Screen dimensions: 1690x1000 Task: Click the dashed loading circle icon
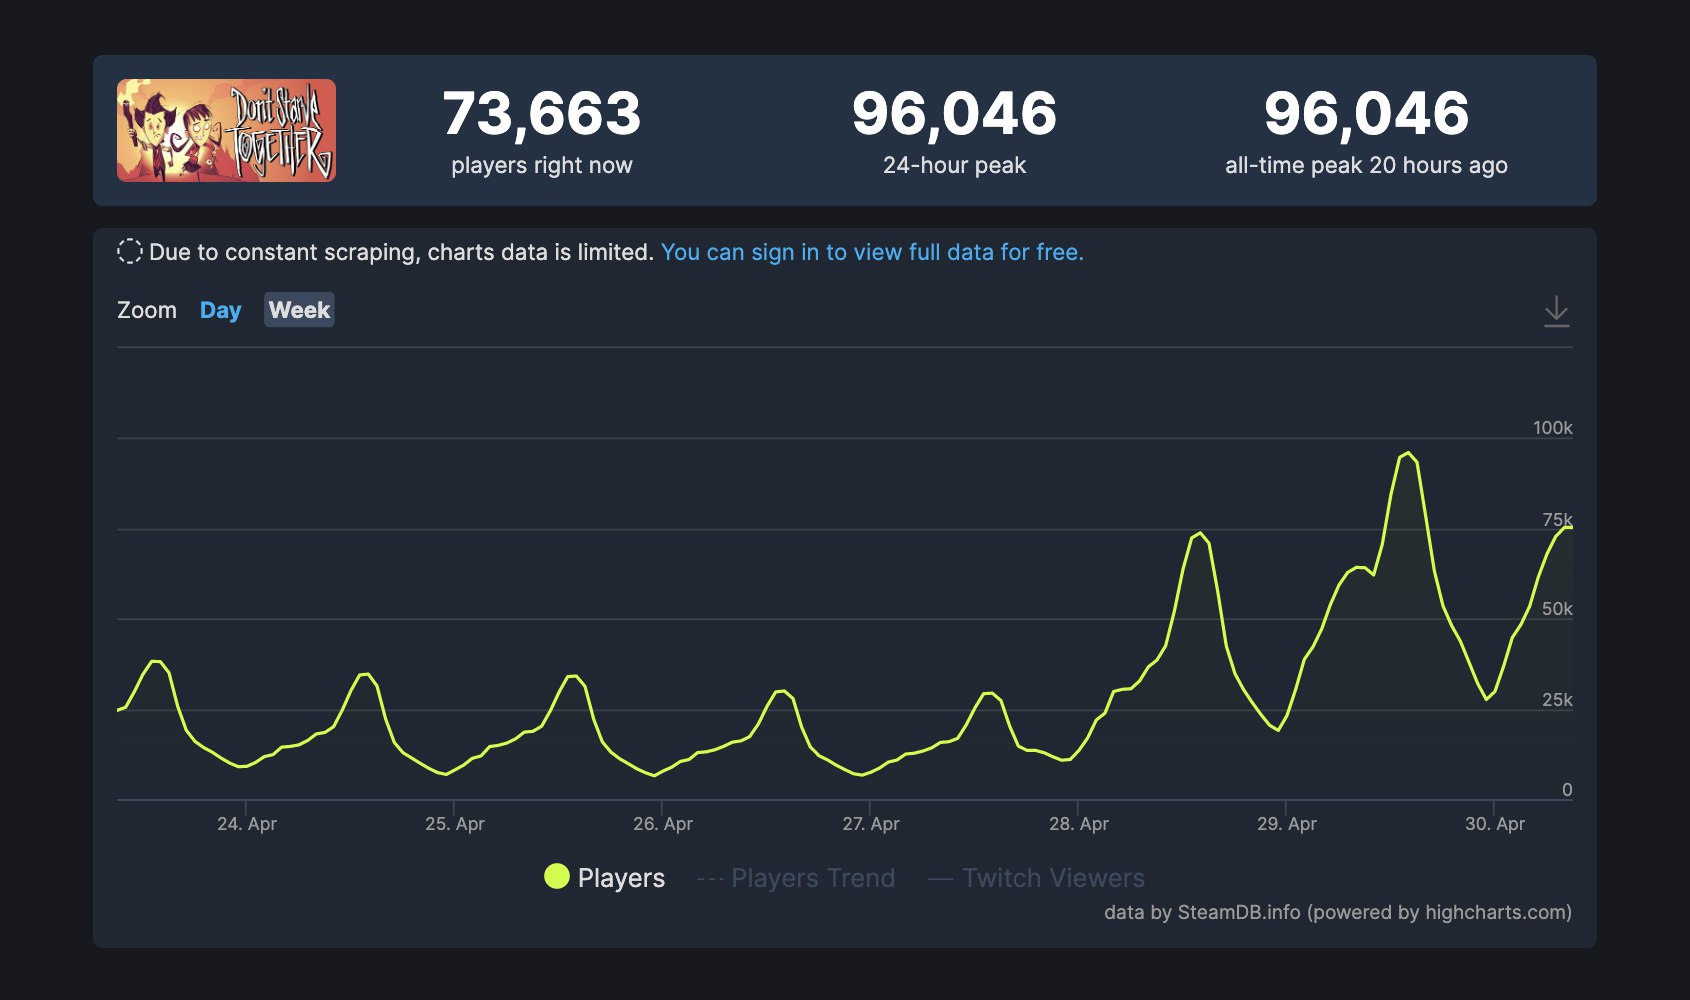[x=130, y=252]
